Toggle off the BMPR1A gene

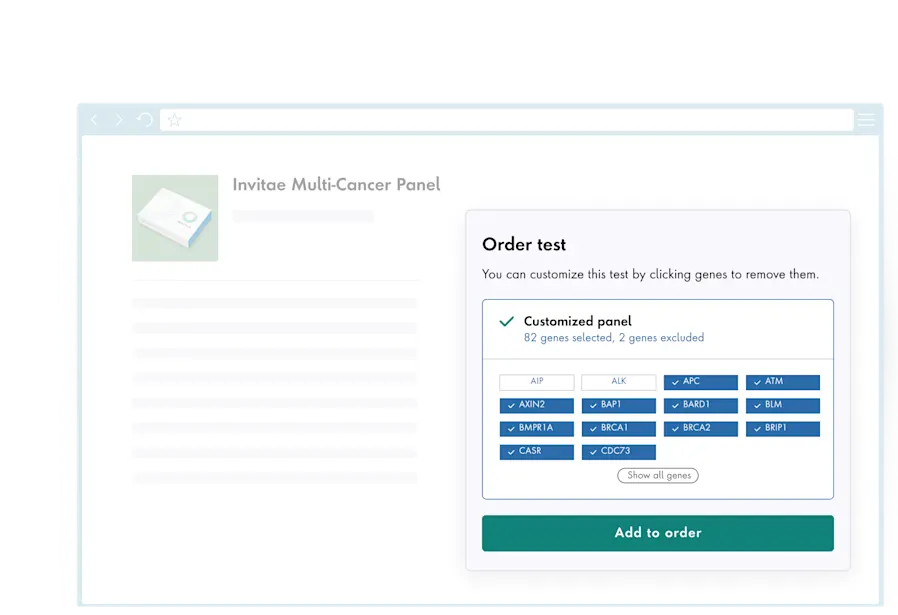tap(537, 429)
